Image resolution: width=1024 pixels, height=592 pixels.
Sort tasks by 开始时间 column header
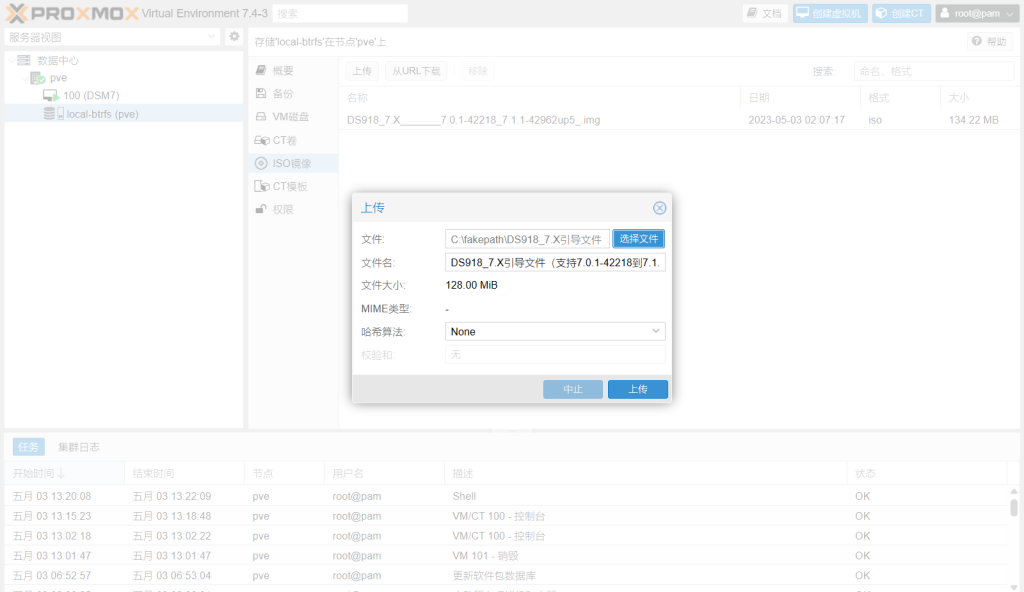click(x=37, y=473)
